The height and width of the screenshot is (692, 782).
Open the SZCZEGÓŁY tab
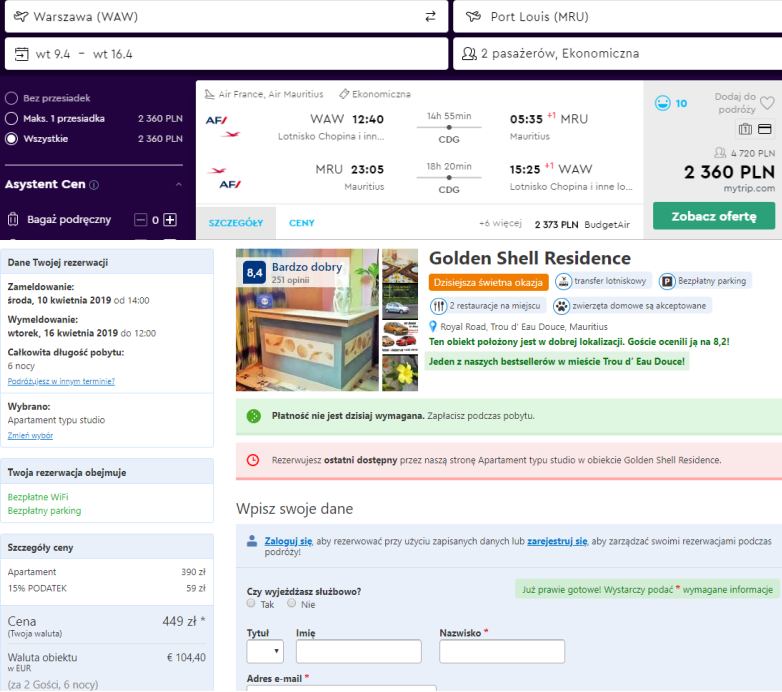tap(236, 223)
